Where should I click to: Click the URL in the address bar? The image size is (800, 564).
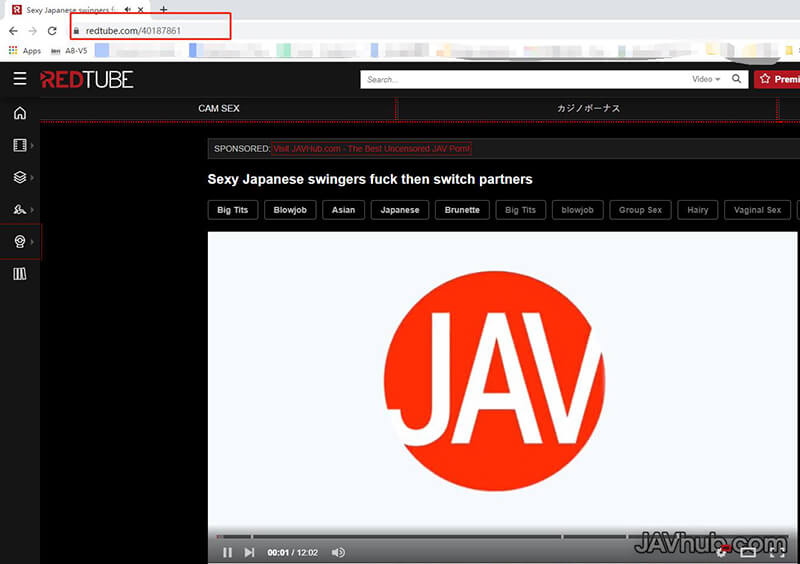[x=133, y=31]
